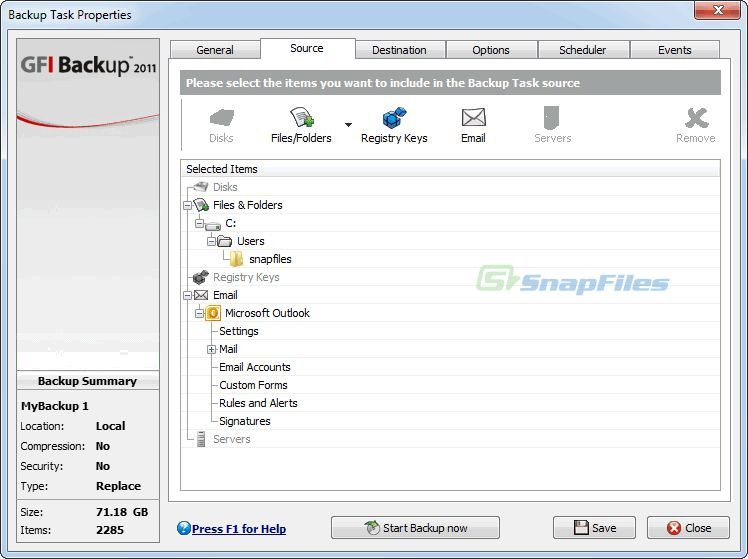Select the Custom Forms item

[253, 385]
